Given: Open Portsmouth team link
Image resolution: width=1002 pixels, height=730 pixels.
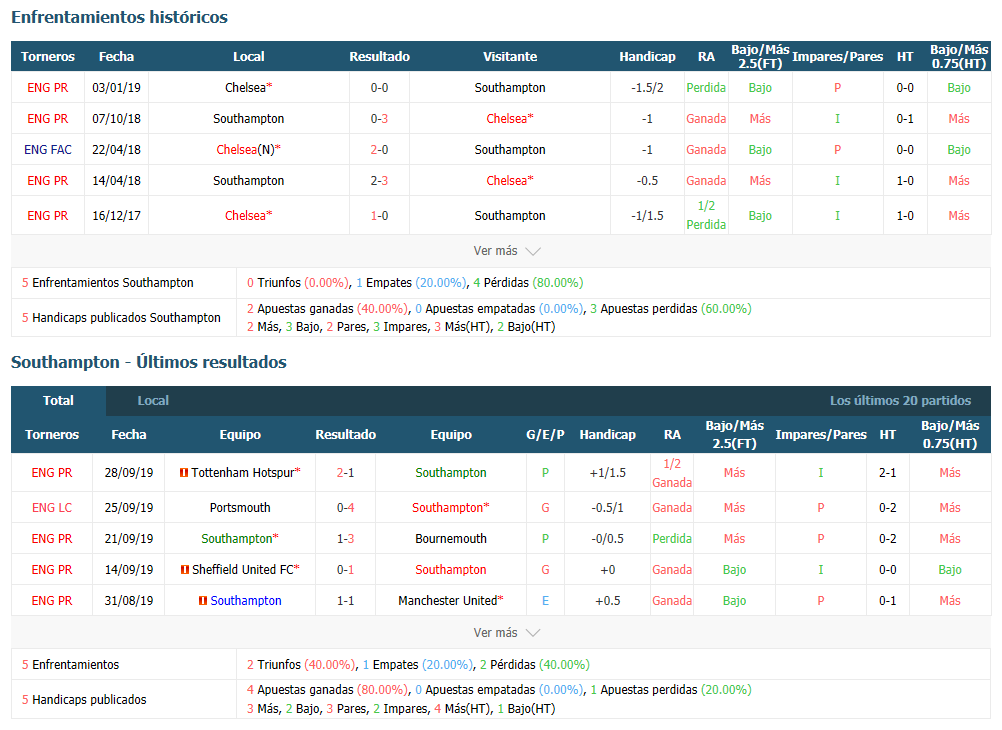Looking at the screenshot, I should (x=240, y=508).
